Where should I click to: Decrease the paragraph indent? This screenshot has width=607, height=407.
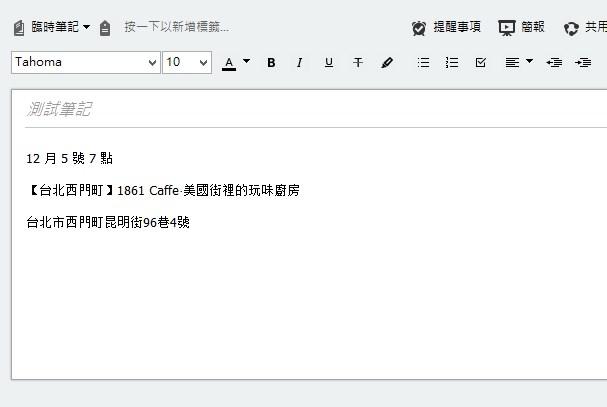tap(554, 63)
